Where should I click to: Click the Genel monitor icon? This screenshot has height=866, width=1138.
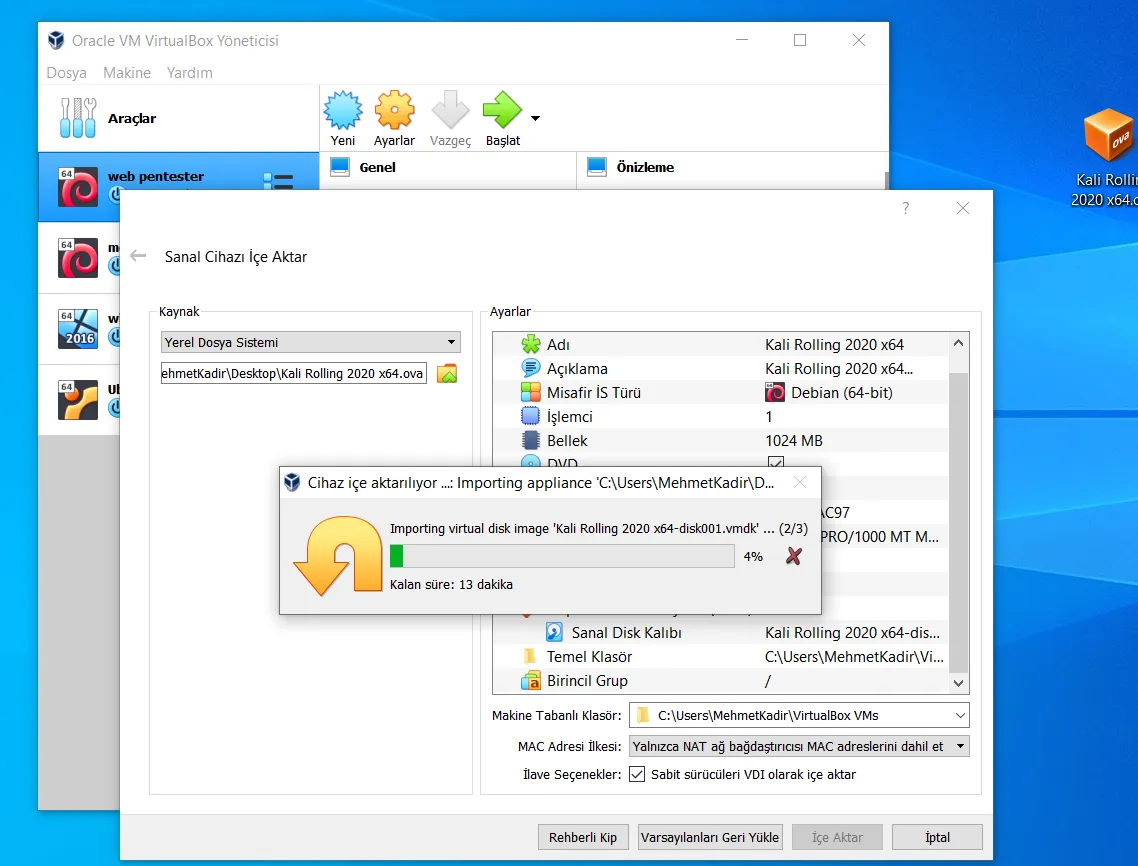pos(340,167)
